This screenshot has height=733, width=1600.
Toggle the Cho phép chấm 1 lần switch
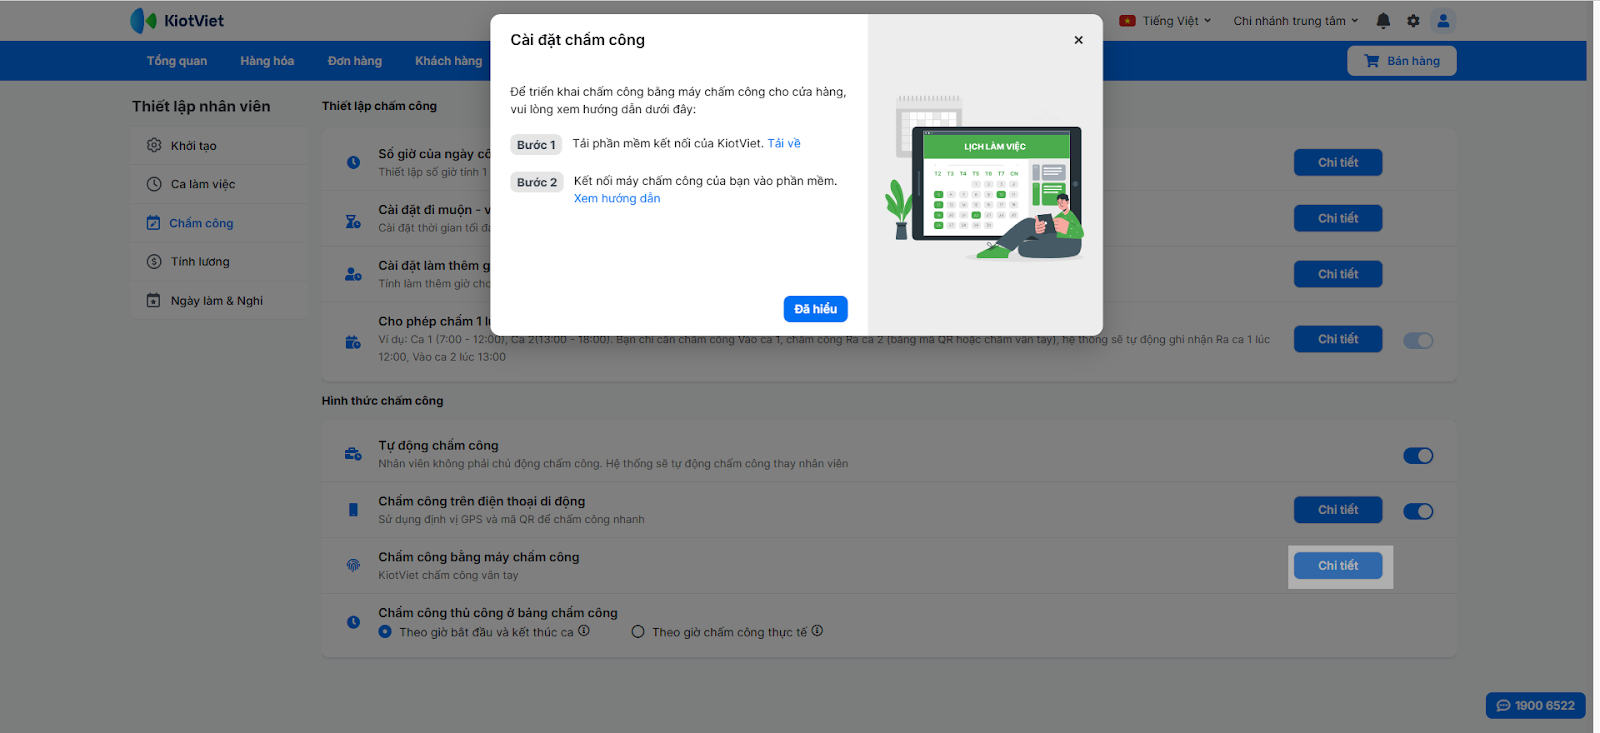pyautogui.click(x=1418, y=341)
